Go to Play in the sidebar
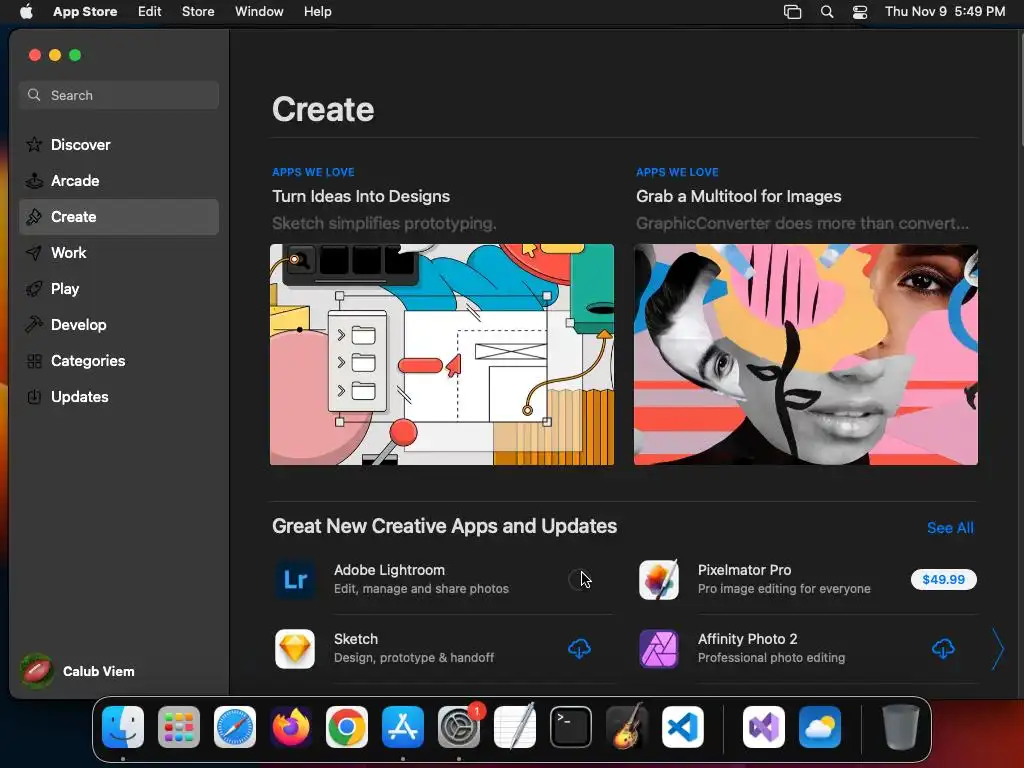1024x768 pixels. [x=119, y=289]
